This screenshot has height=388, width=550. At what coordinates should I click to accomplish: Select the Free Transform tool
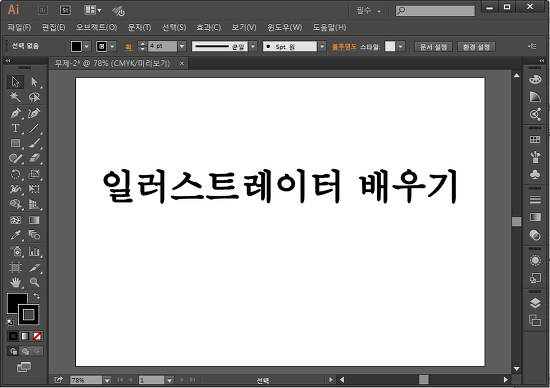coord(34,189)
